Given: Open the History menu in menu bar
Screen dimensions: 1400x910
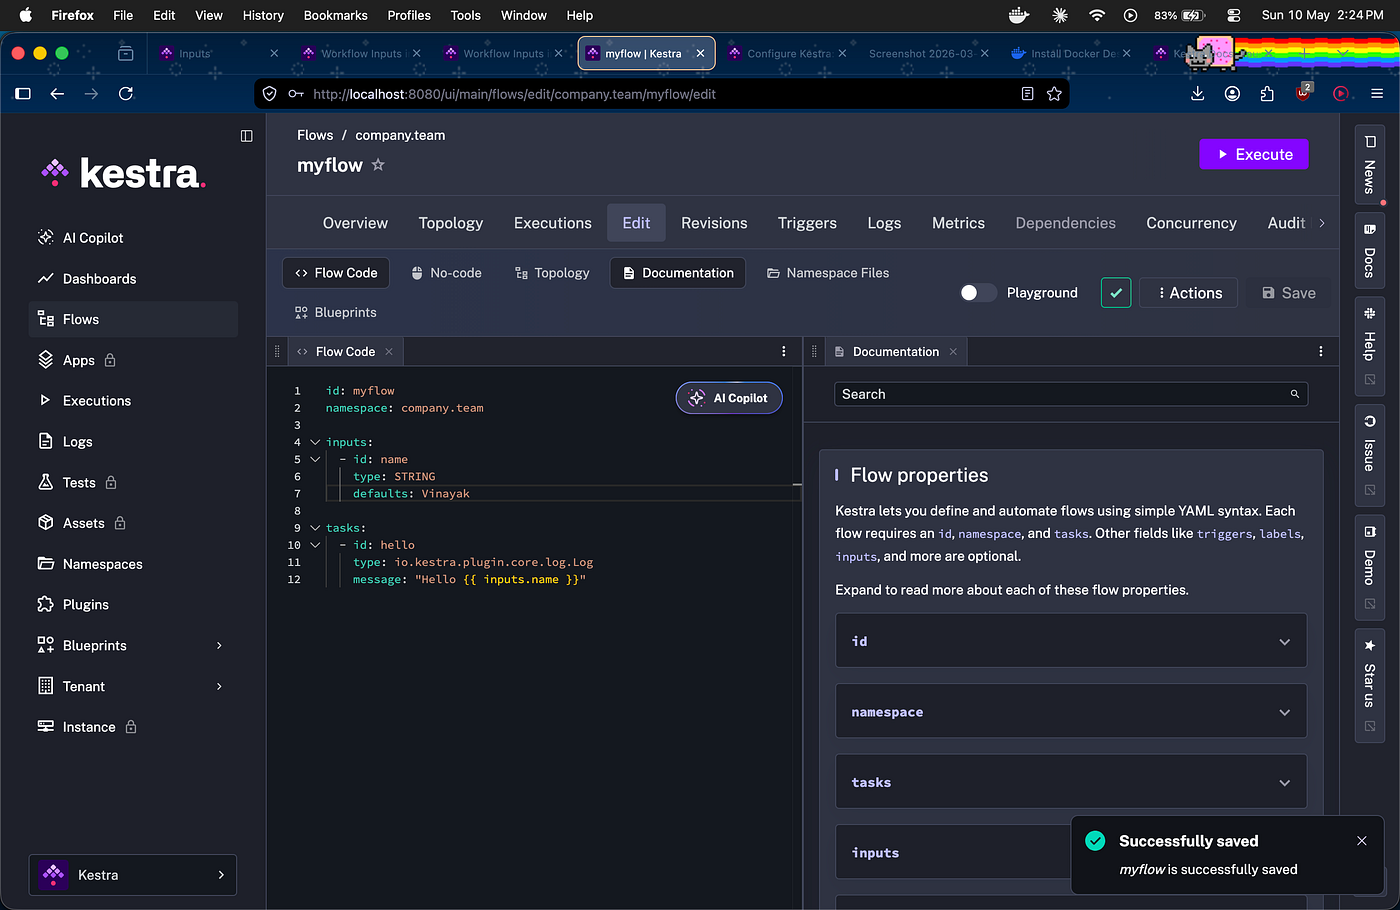Looking at the screenshot, I should pos(263,15).
